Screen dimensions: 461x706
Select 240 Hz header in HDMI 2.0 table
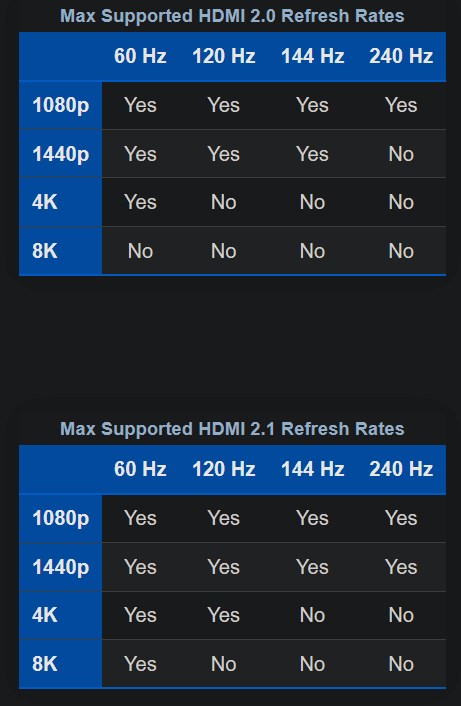click(x=401, y=56)
